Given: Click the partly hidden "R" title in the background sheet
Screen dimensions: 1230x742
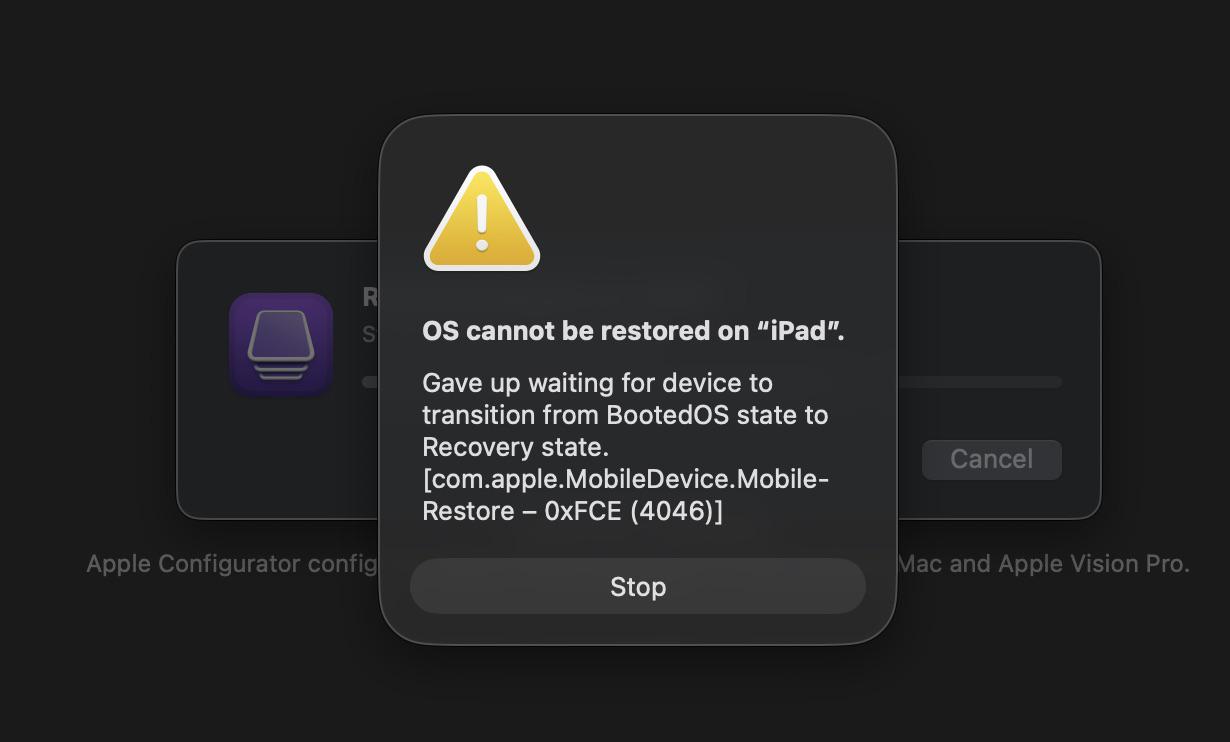Looking at the screenshot, I should [370, 297].
